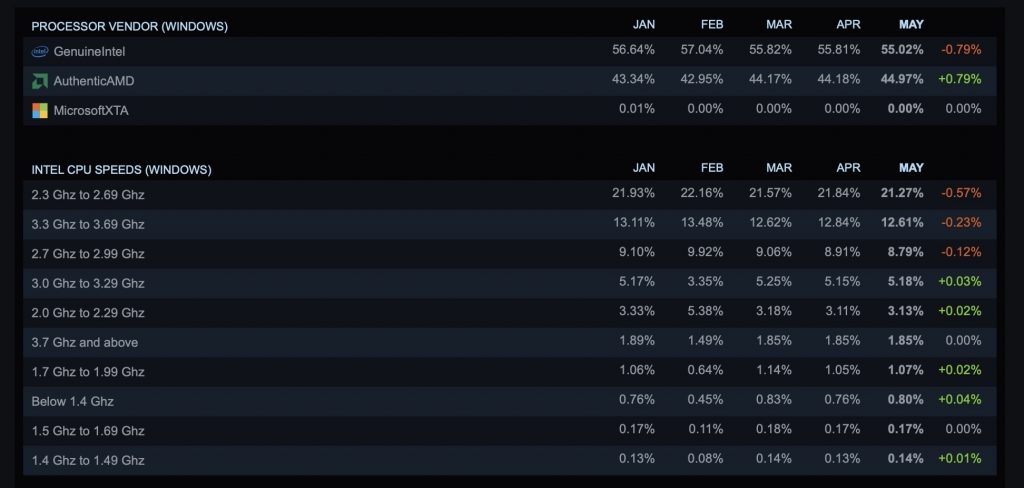
Task: Click GenuineIntel's -0.79% change value
Action: pos(961,50)
